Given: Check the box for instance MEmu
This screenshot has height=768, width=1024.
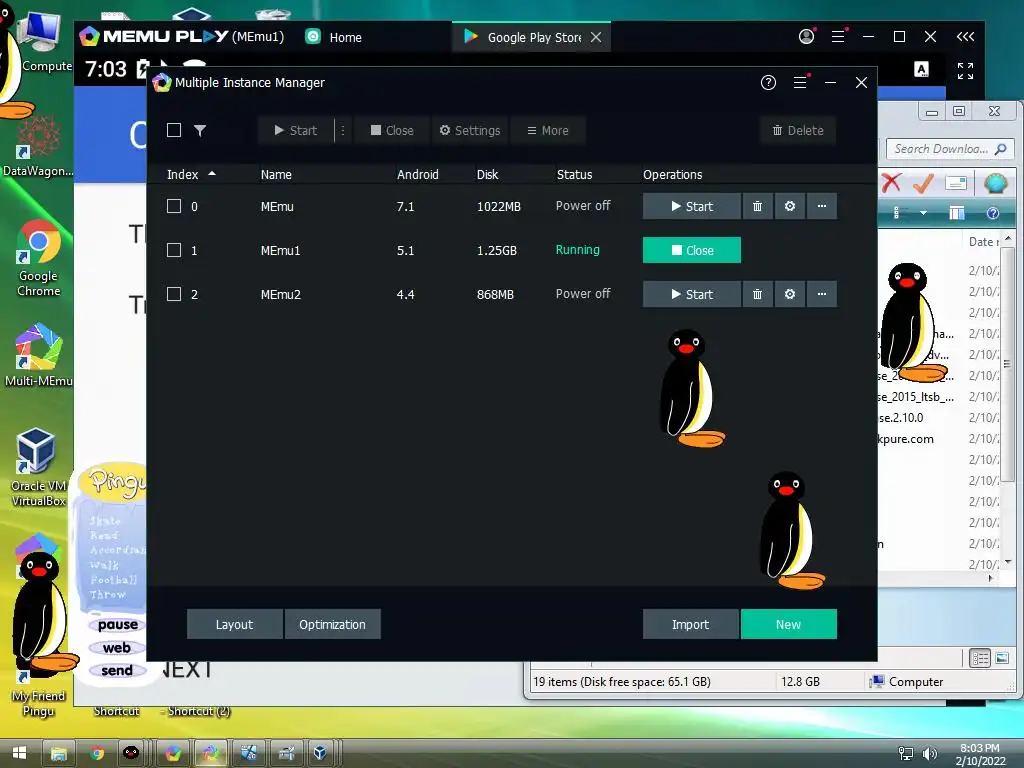Looking at the screenshot, I should (x=174, y=206).
